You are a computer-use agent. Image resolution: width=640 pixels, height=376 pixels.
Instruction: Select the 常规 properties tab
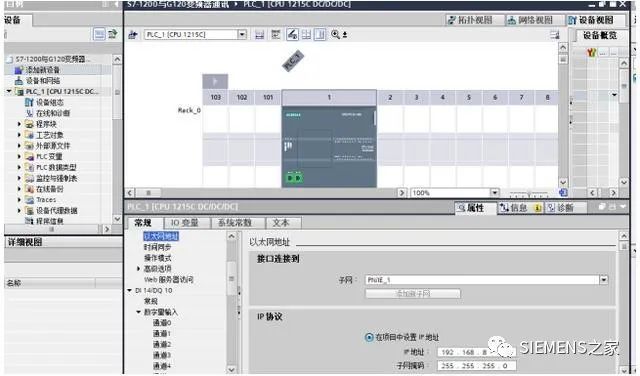tap(144, 222)
